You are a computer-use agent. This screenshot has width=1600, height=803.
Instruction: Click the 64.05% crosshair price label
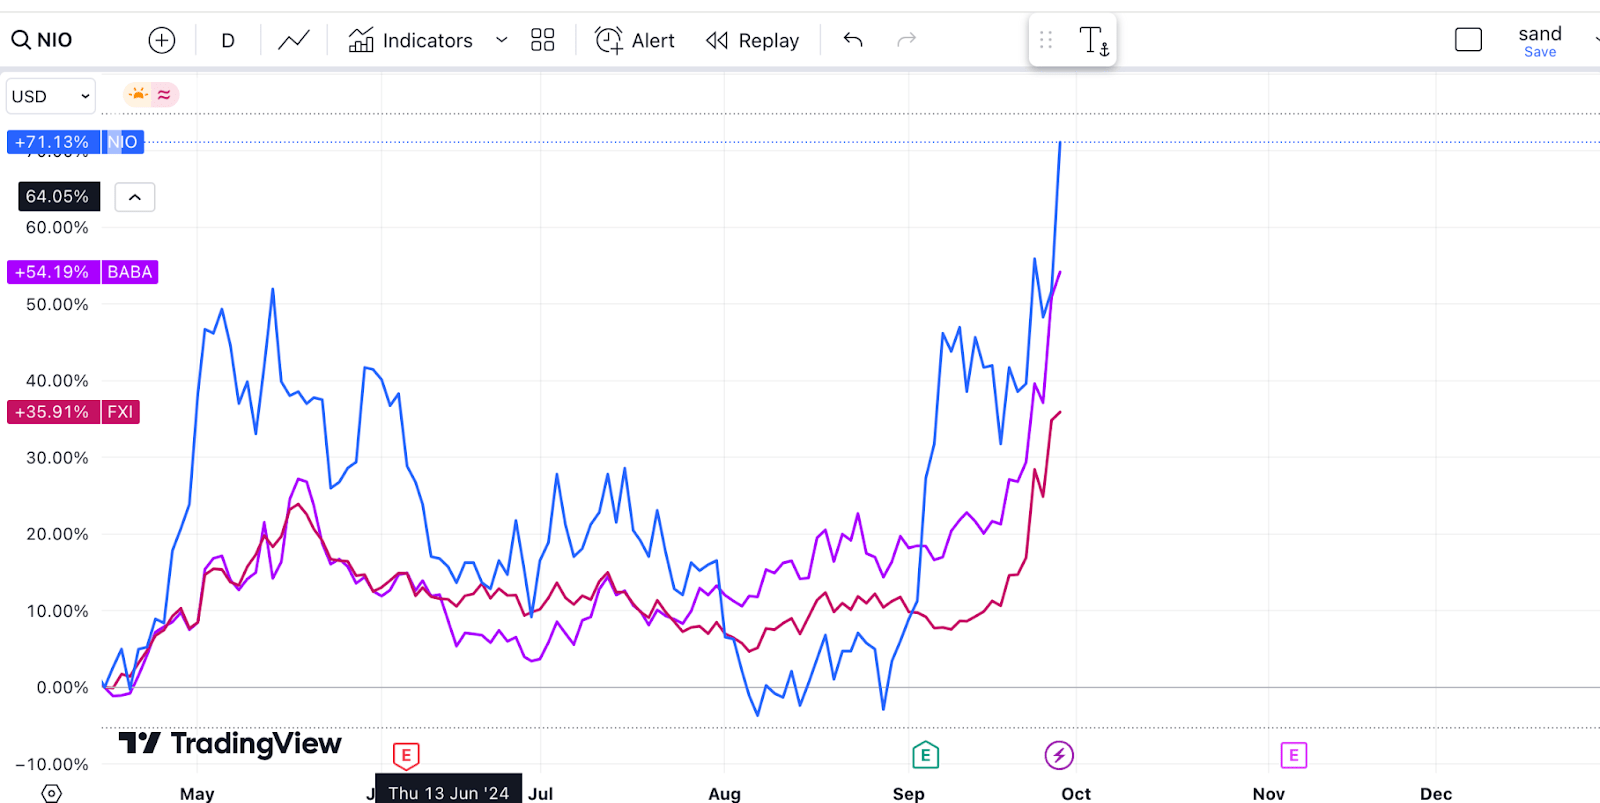(x=59, y=196)
